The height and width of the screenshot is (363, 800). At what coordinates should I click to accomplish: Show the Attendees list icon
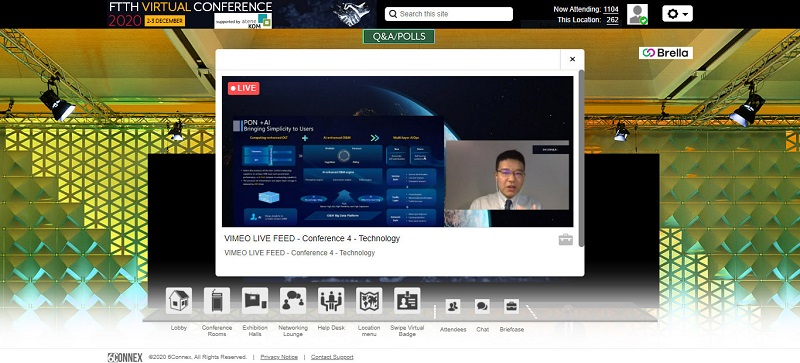[453, 306]
